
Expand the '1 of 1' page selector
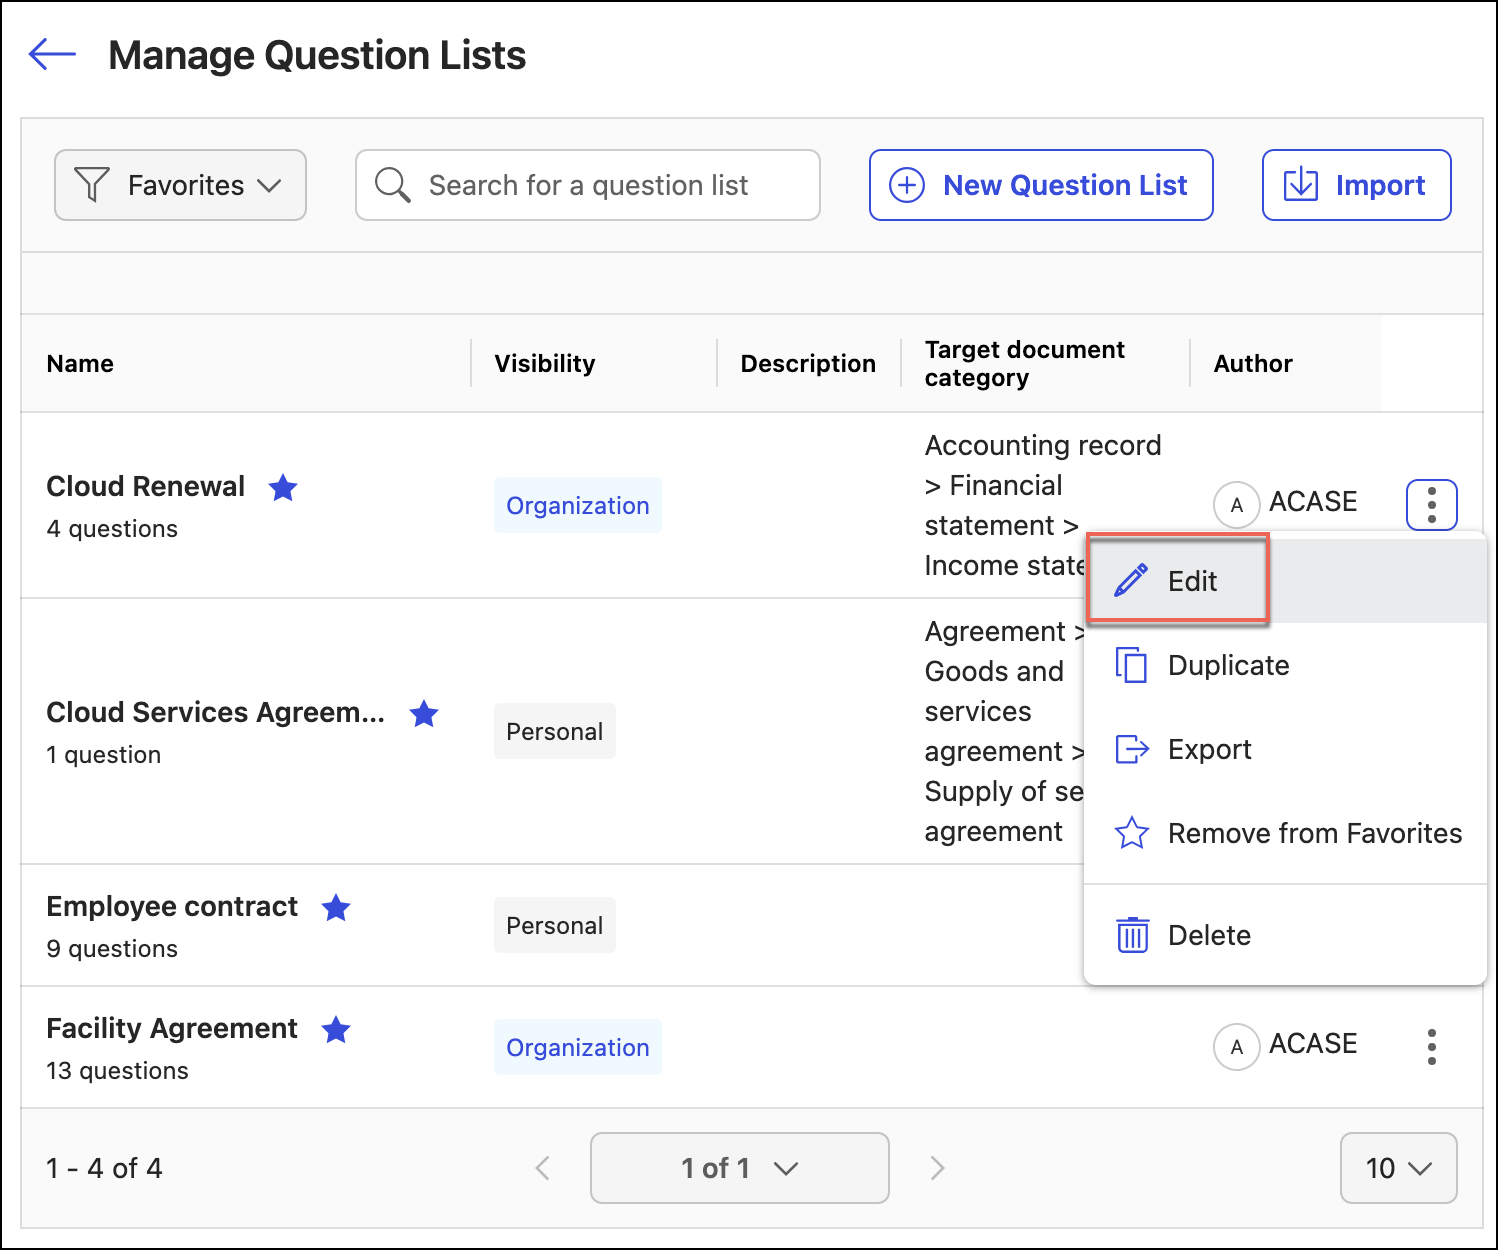(x=739, y=1167)
